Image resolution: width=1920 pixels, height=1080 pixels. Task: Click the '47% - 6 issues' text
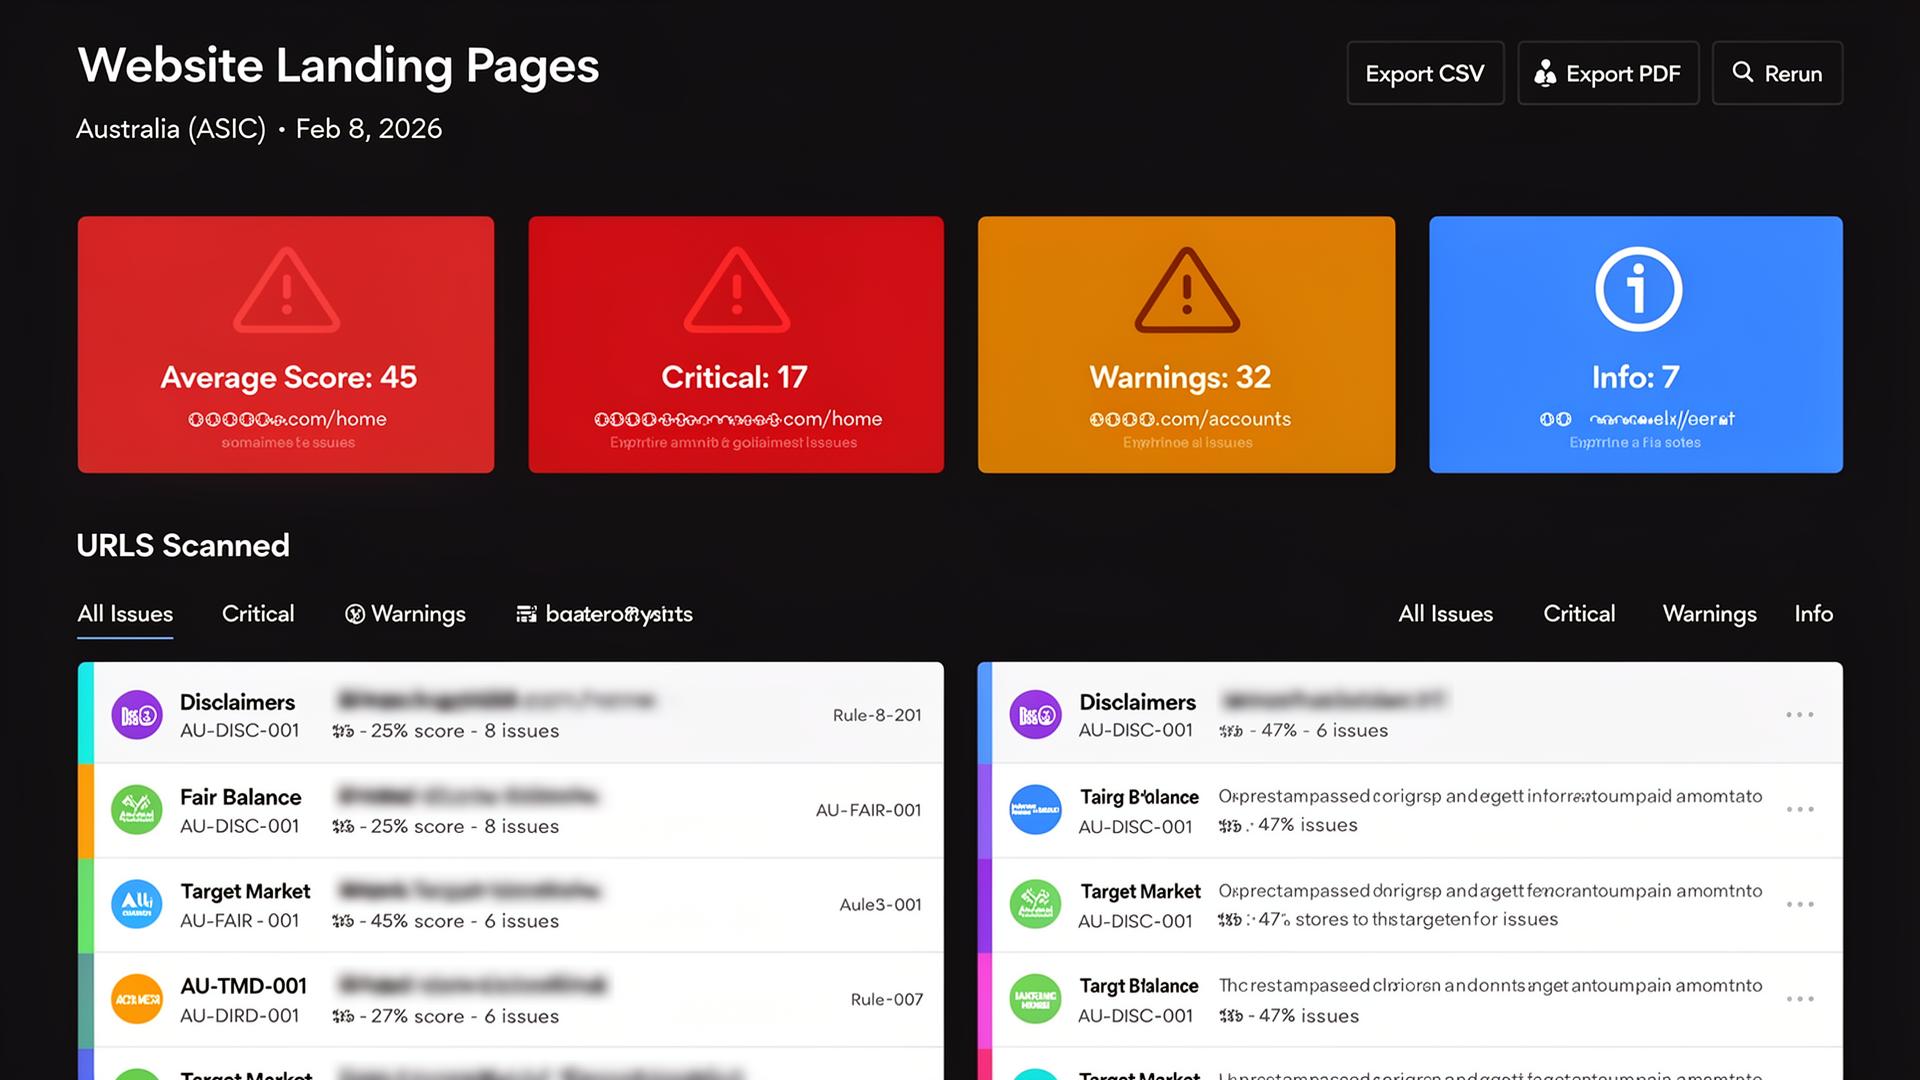pyautogui.click(x=1324, y=731)
